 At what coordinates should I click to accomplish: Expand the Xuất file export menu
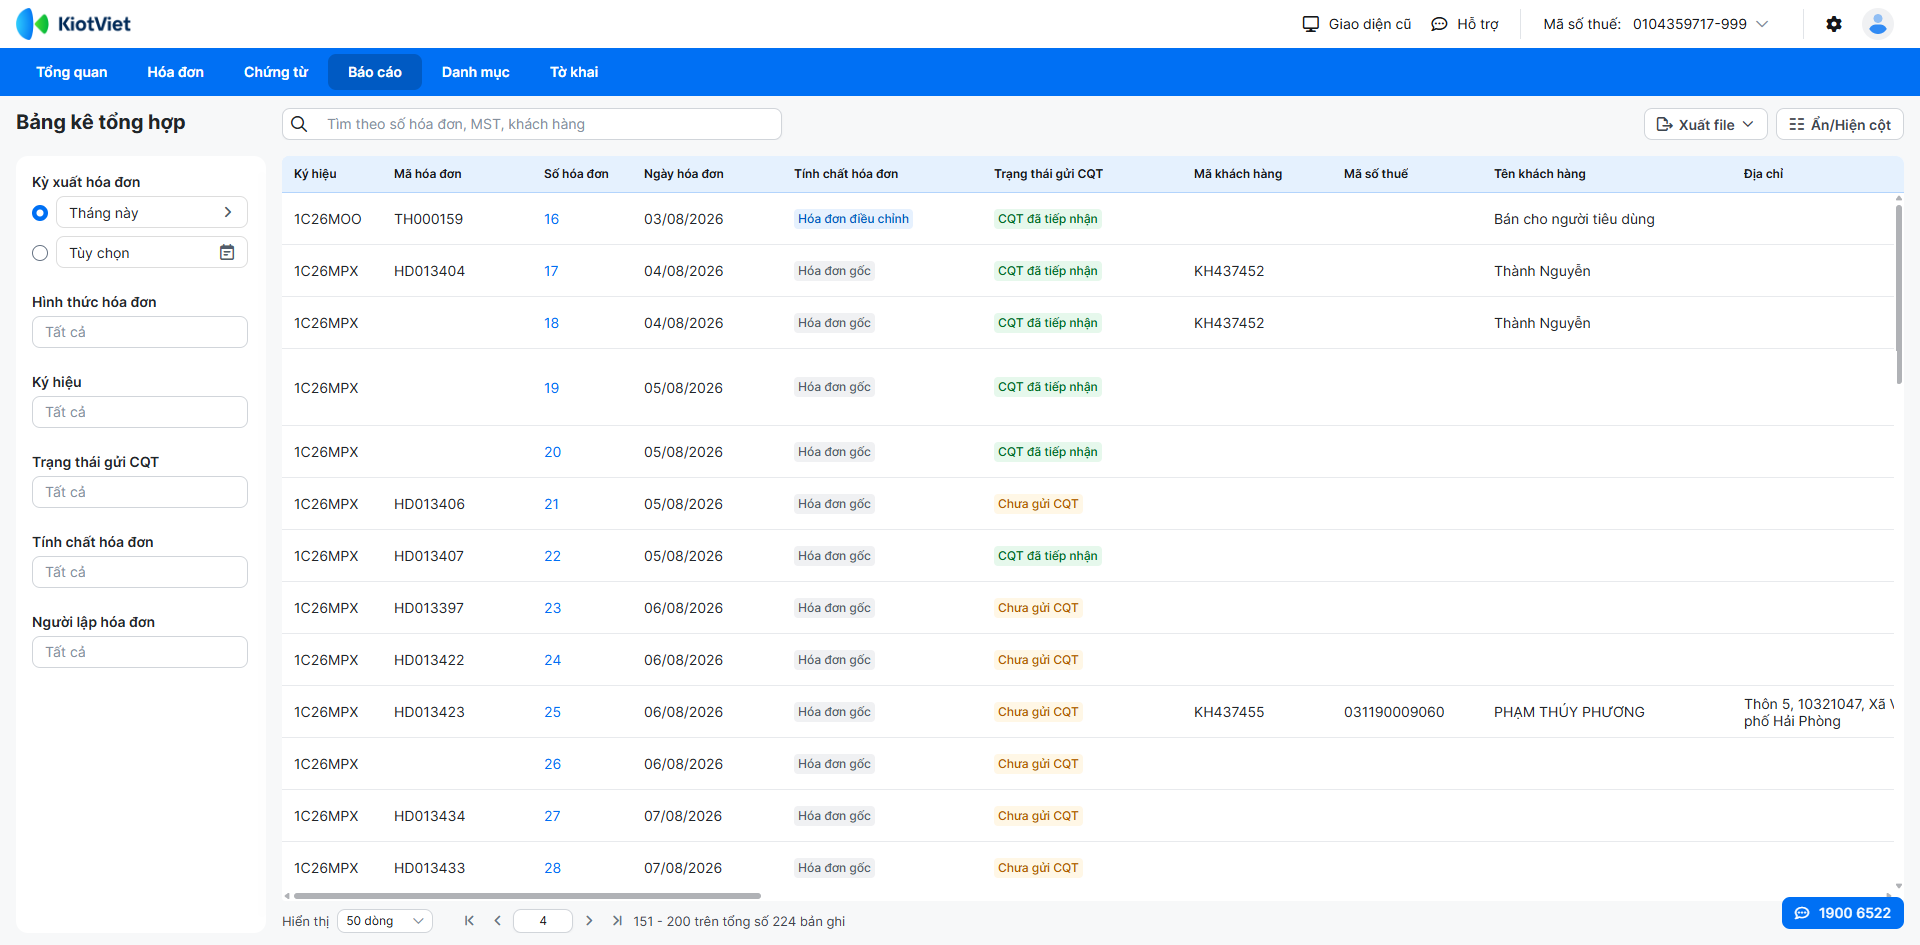(x=1706, y=124)
